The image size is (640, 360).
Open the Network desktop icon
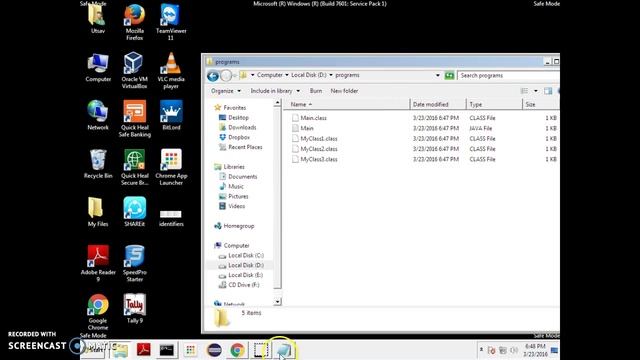pyautogui.click(x=98, y=116)
